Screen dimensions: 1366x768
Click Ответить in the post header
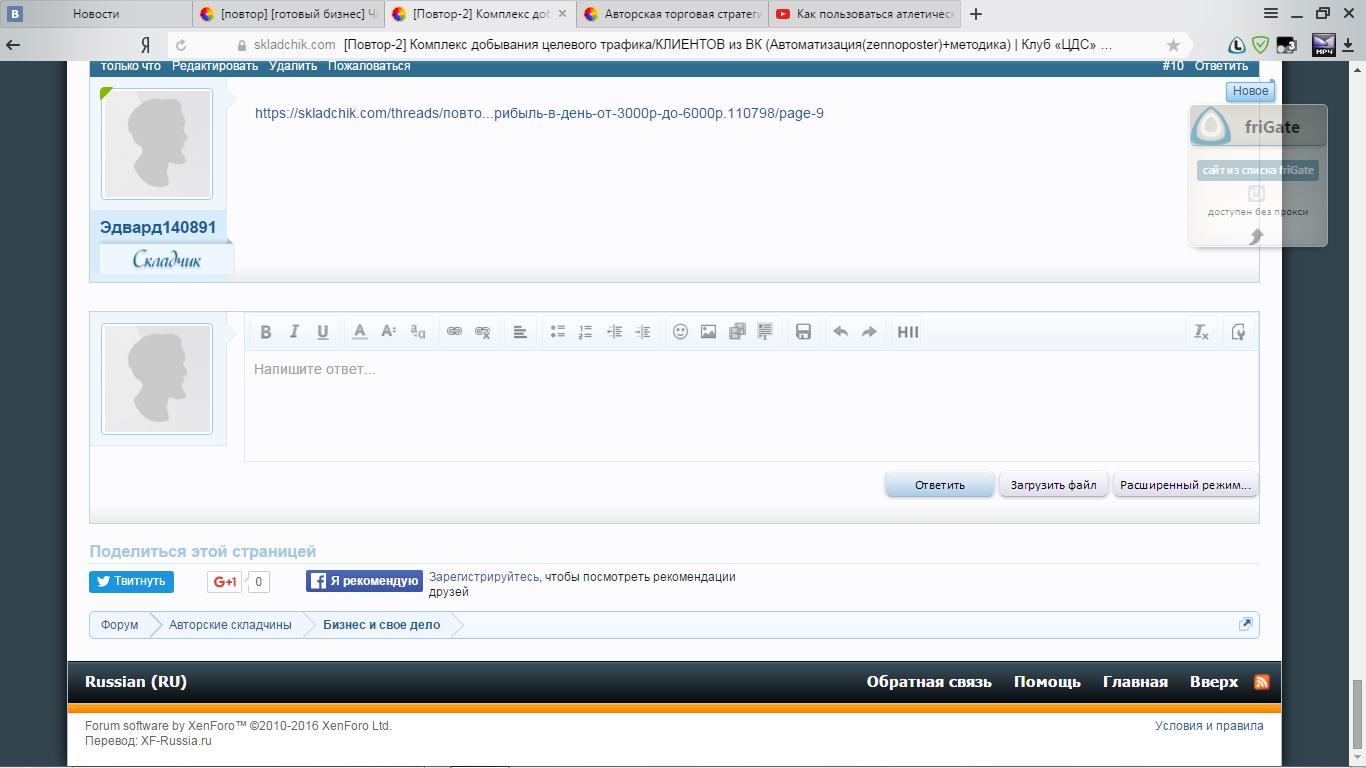(x=1221, y=66)
